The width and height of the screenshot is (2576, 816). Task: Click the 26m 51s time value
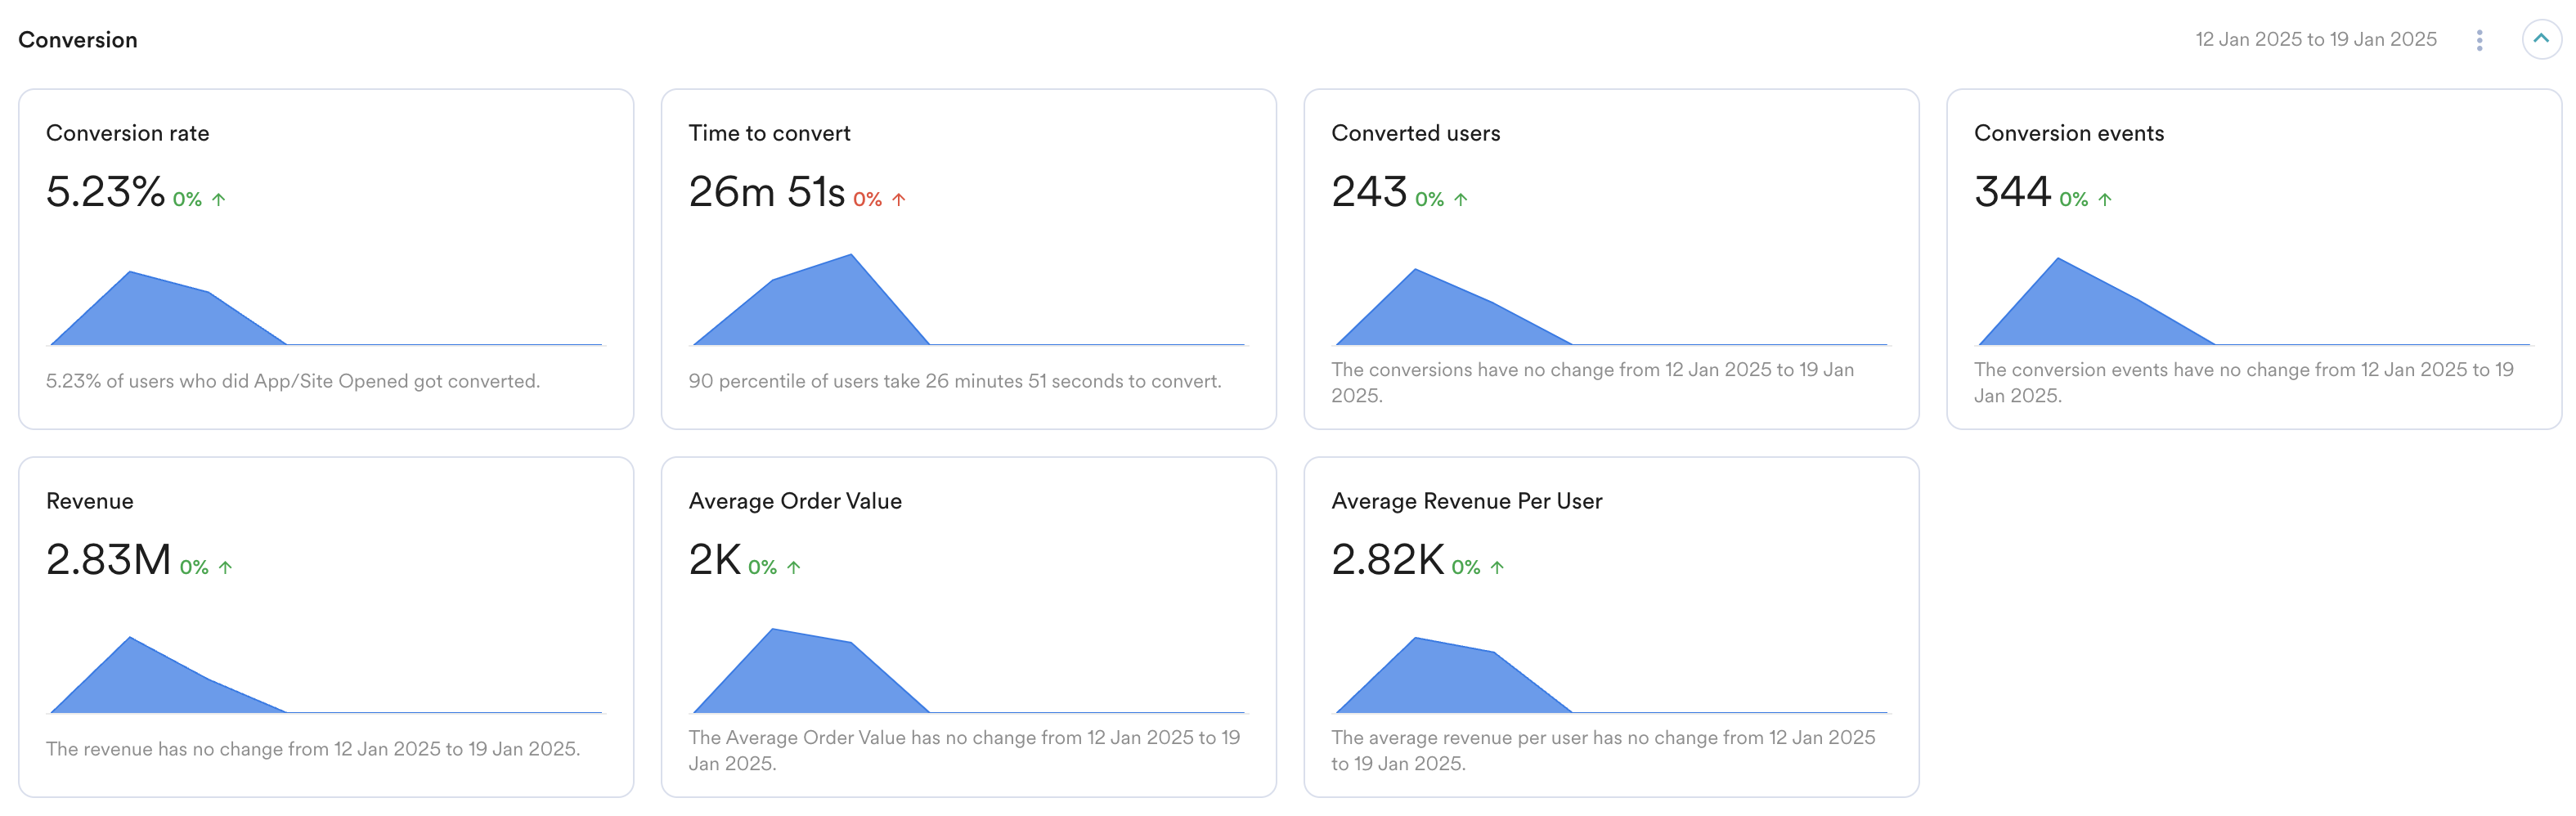click(x=766, y=192)
